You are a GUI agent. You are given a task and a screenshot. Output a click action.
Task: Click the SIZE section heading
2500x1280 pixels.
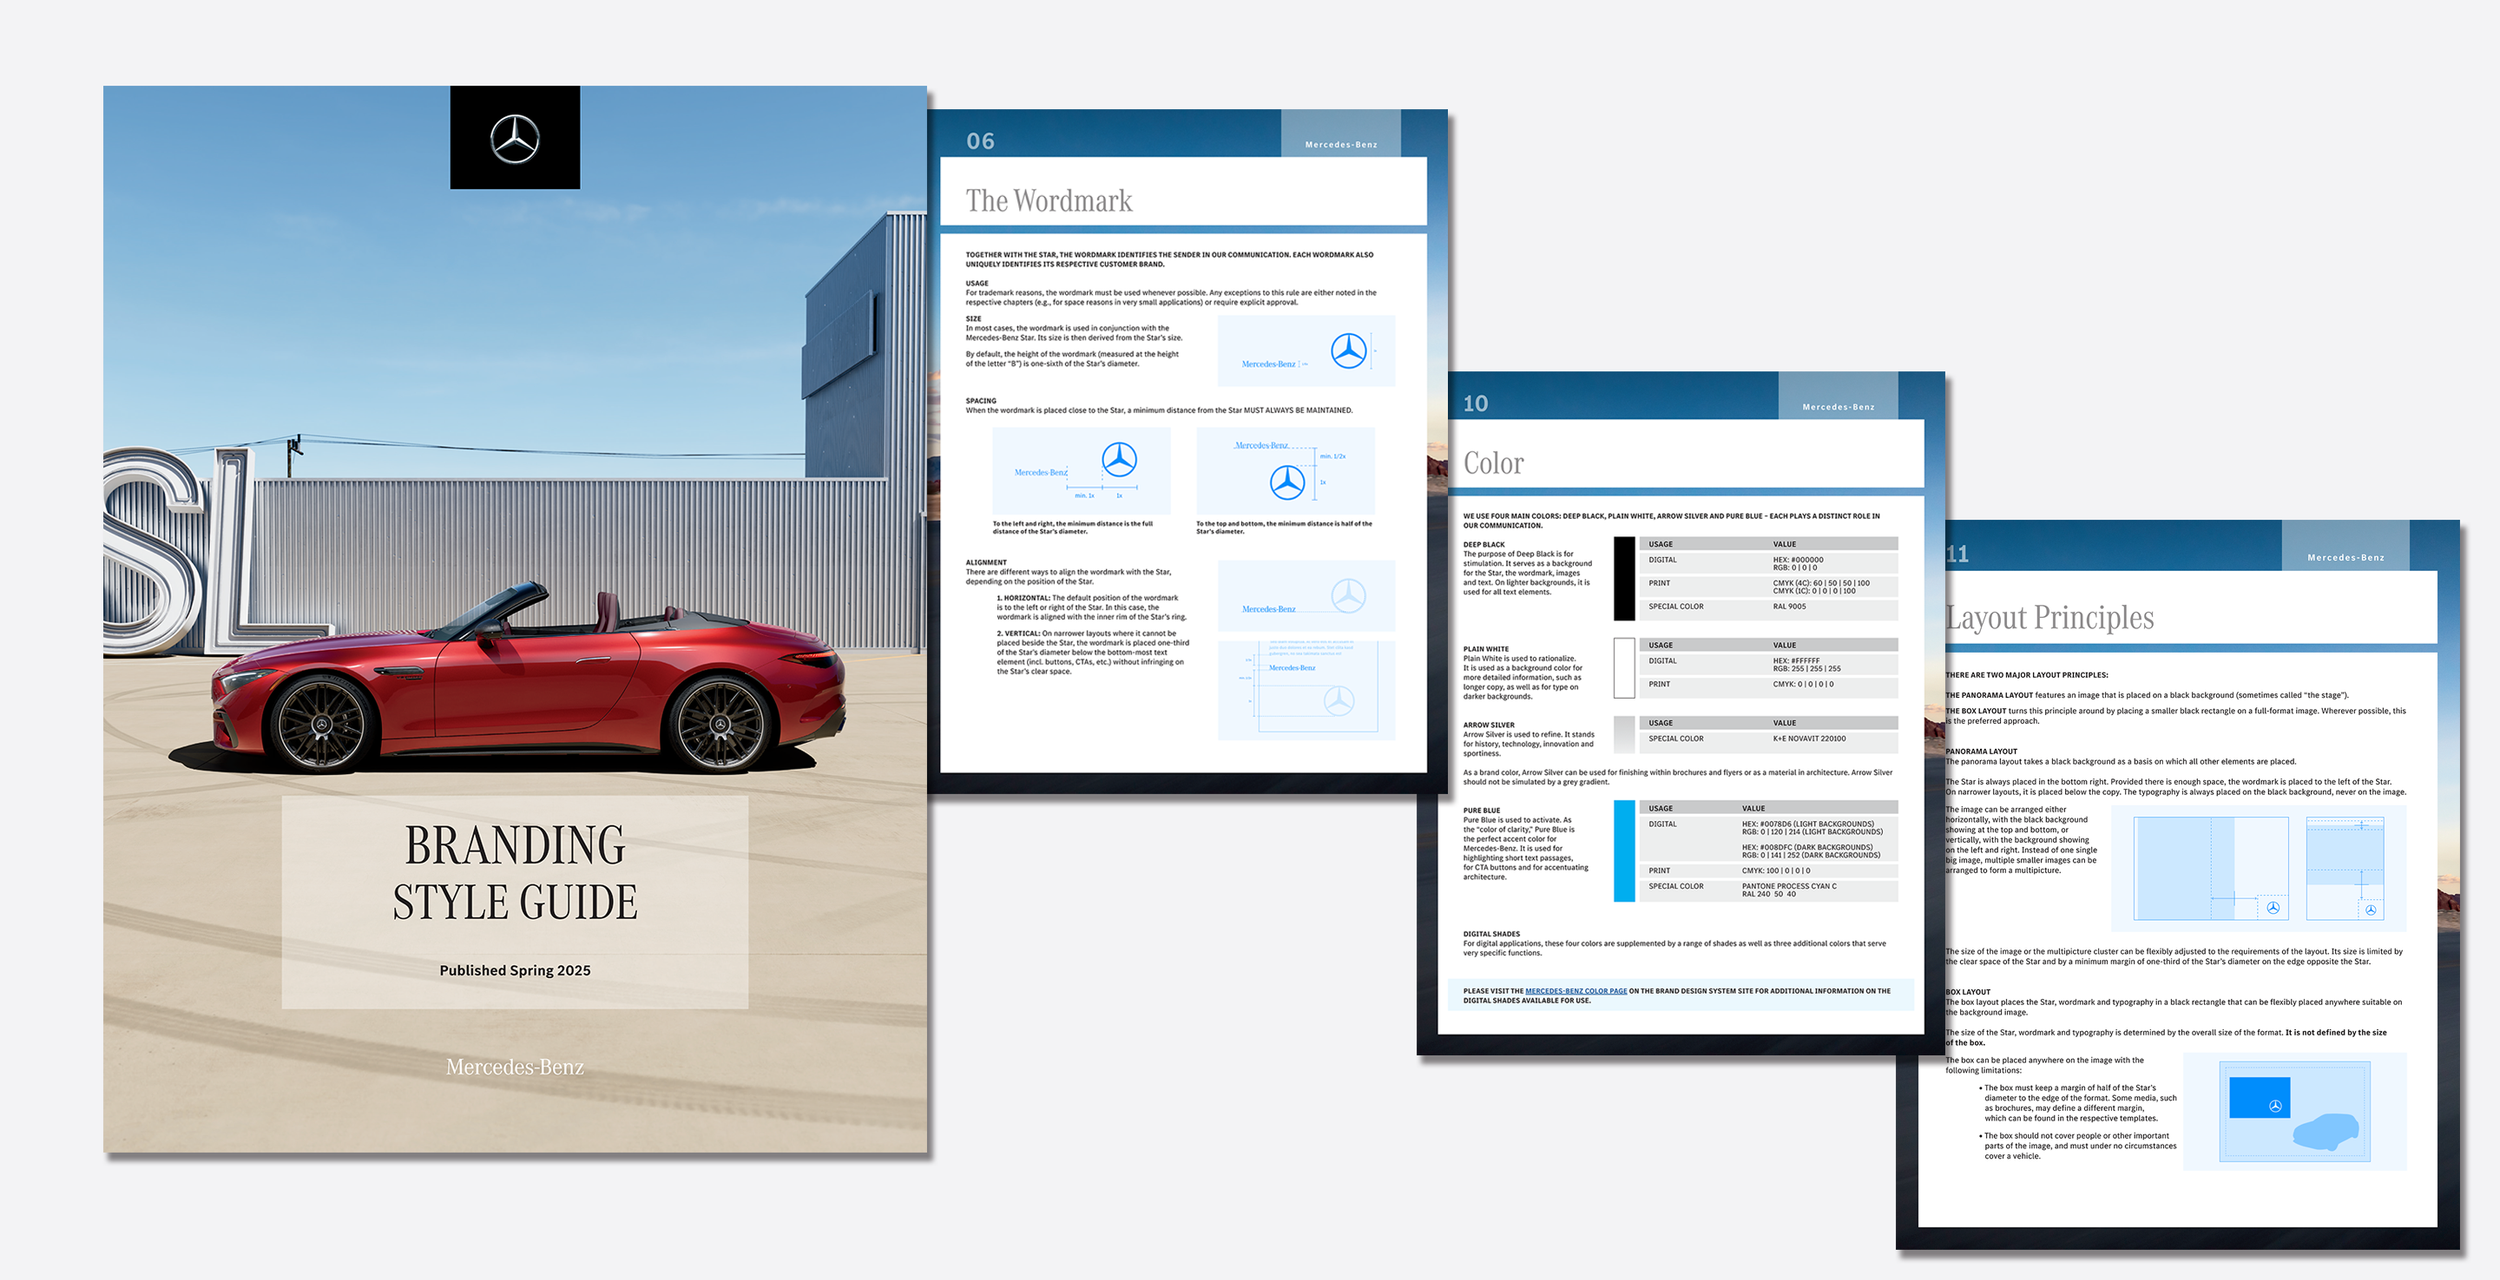[x=973, y=318]
